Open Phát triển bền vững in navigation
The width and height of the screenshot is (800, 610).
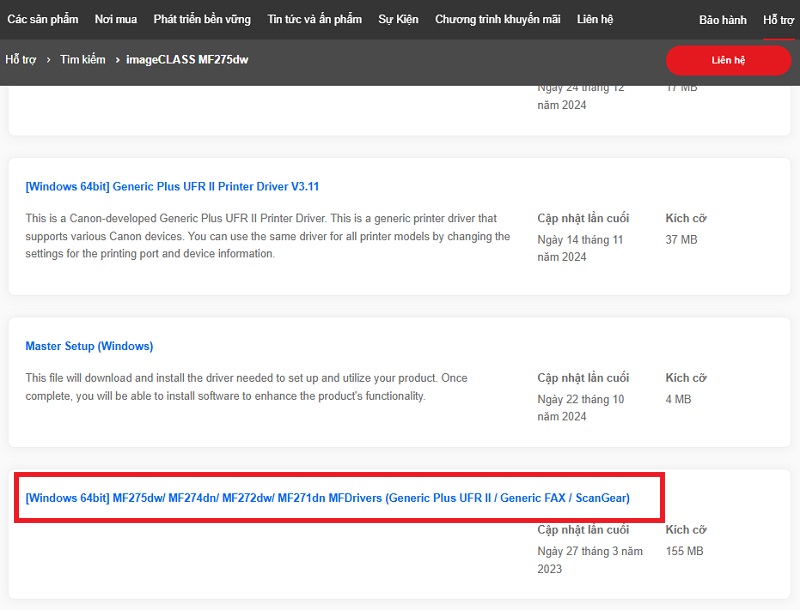(203, 20)
